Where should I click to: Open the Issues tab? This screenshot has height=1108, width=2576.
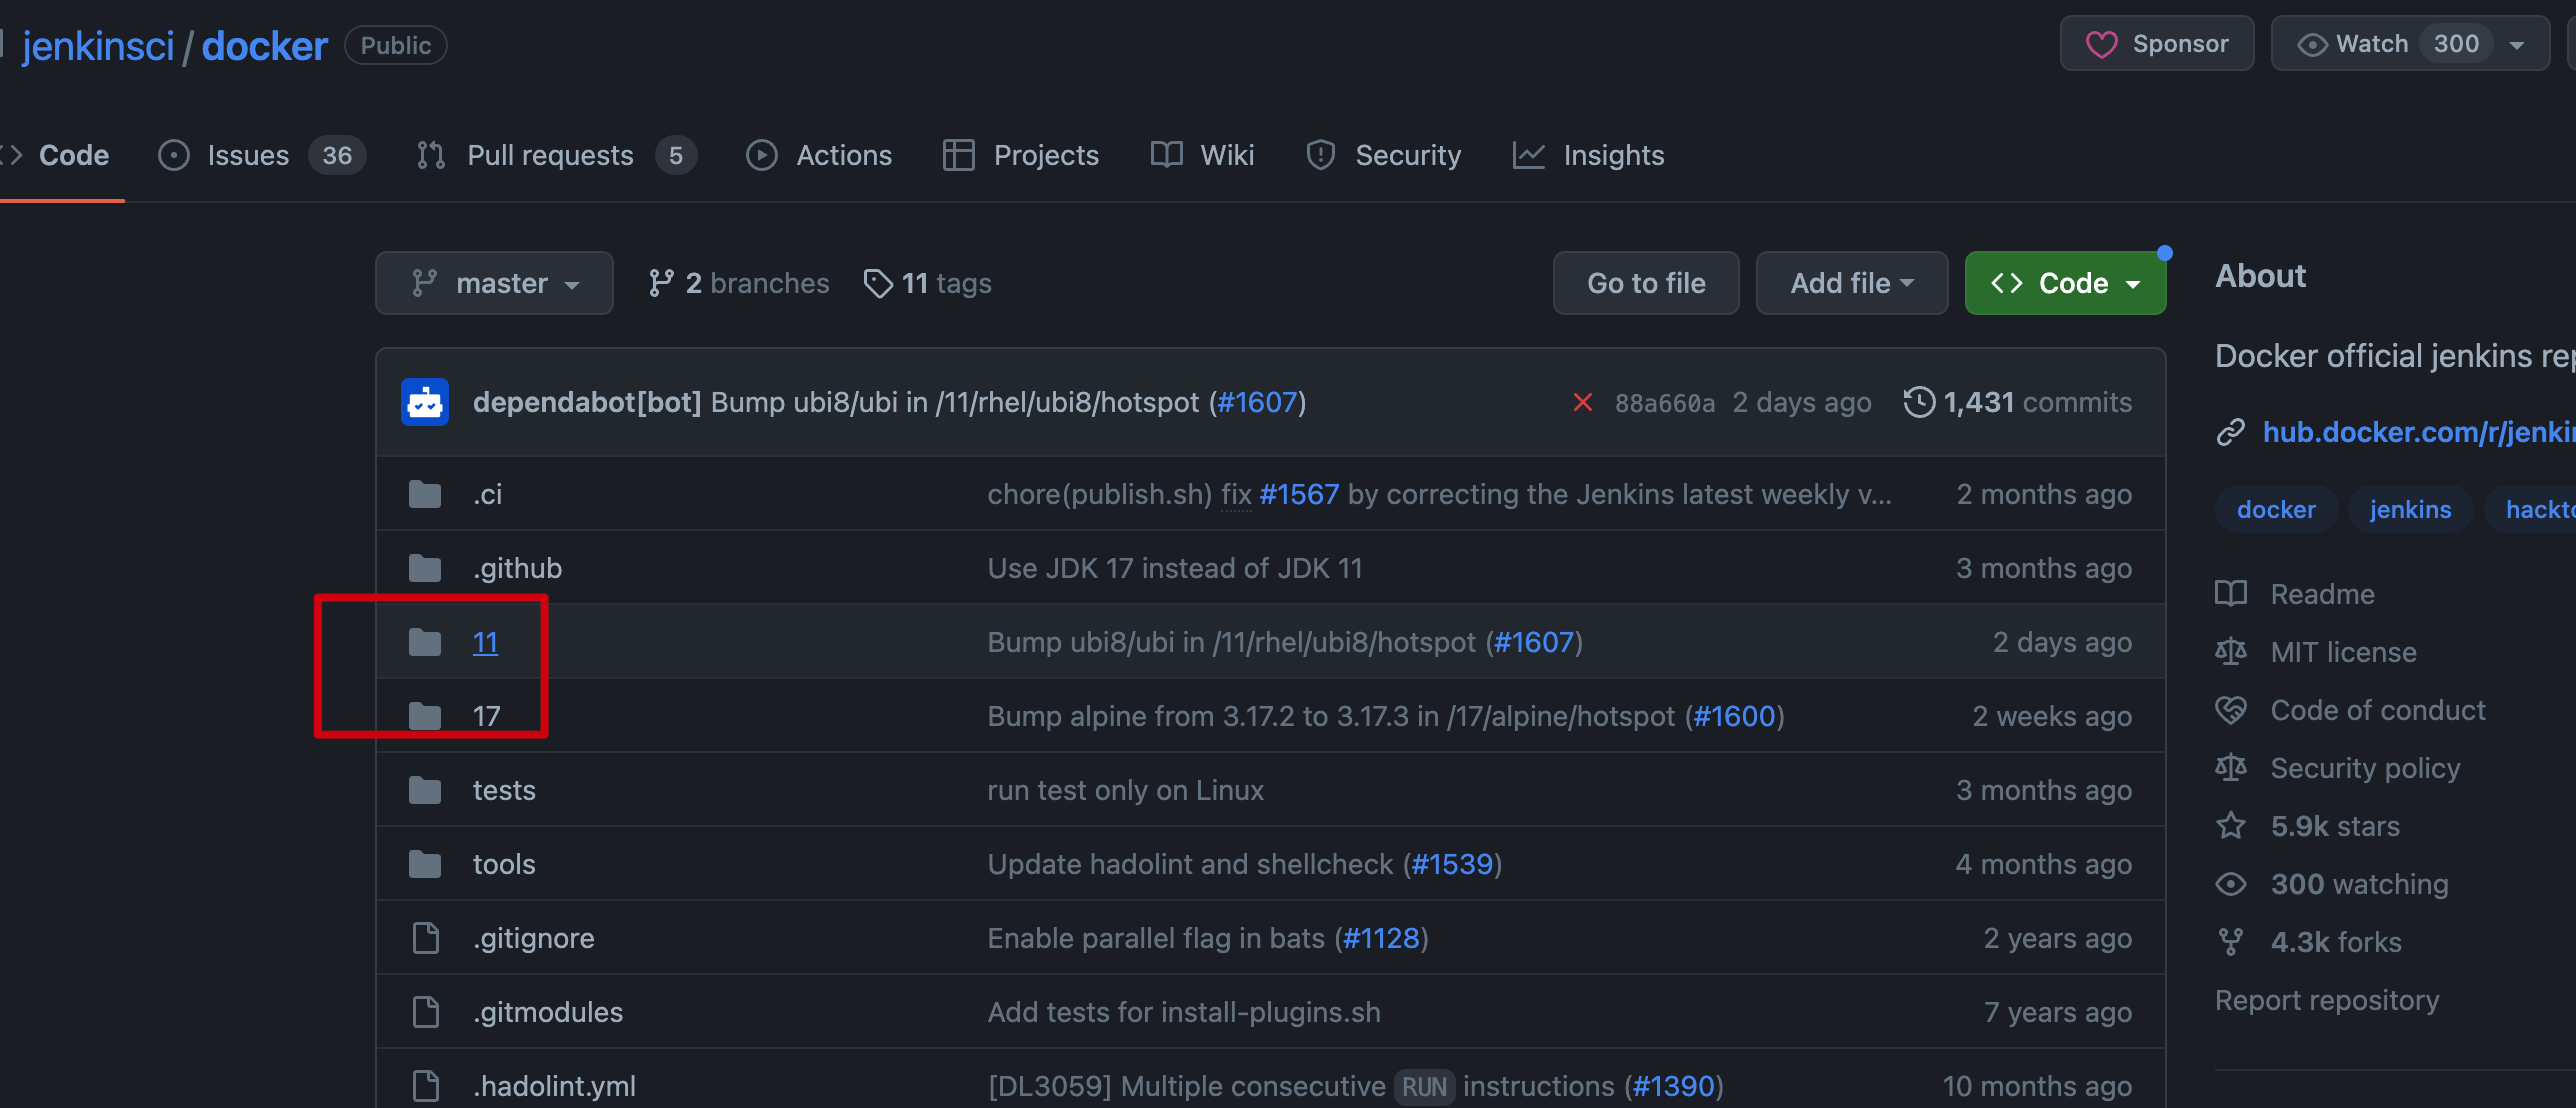coord(262,155)
